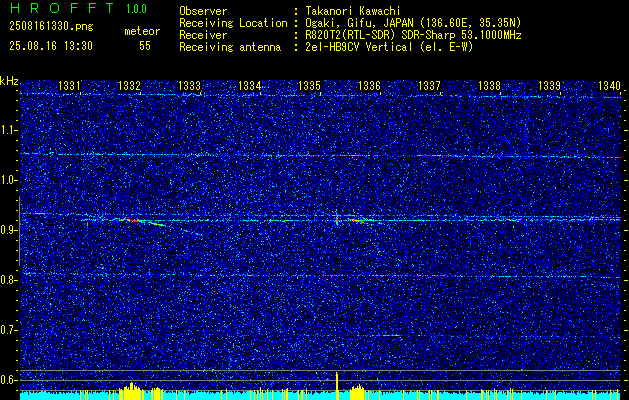
Task: Click the Receiving antenna field label
Action: pyautogui.click(x=230, y=47)
